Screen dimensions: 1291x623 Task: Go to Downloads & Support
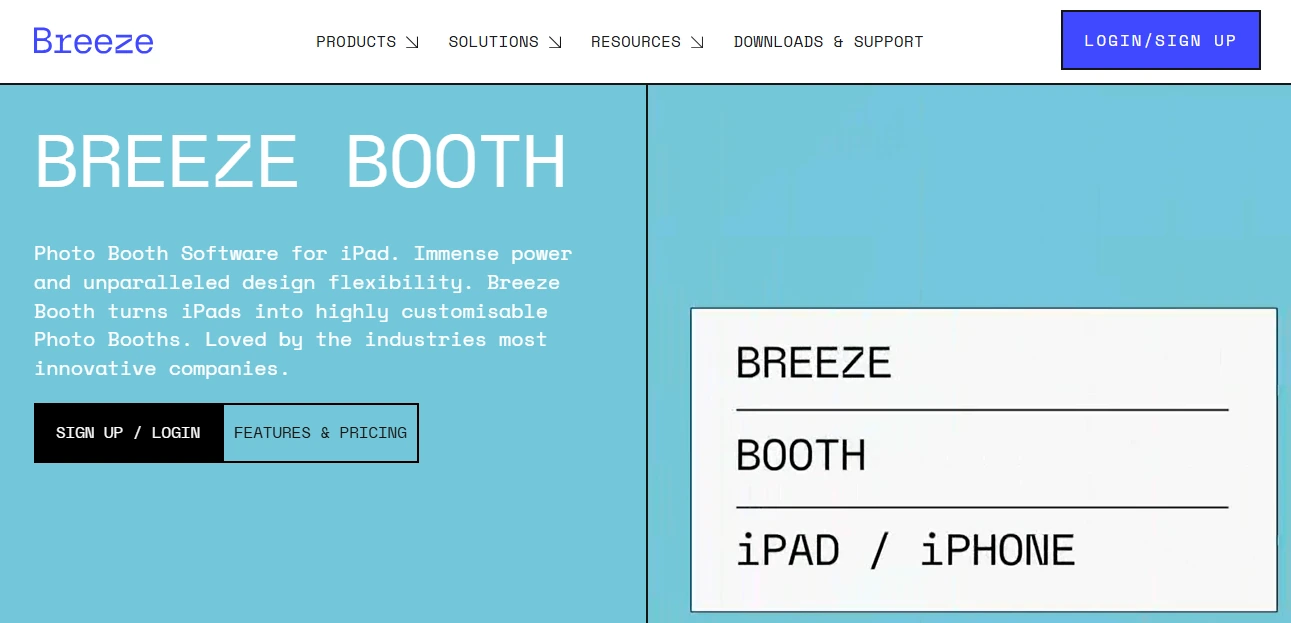pos(828,42)
